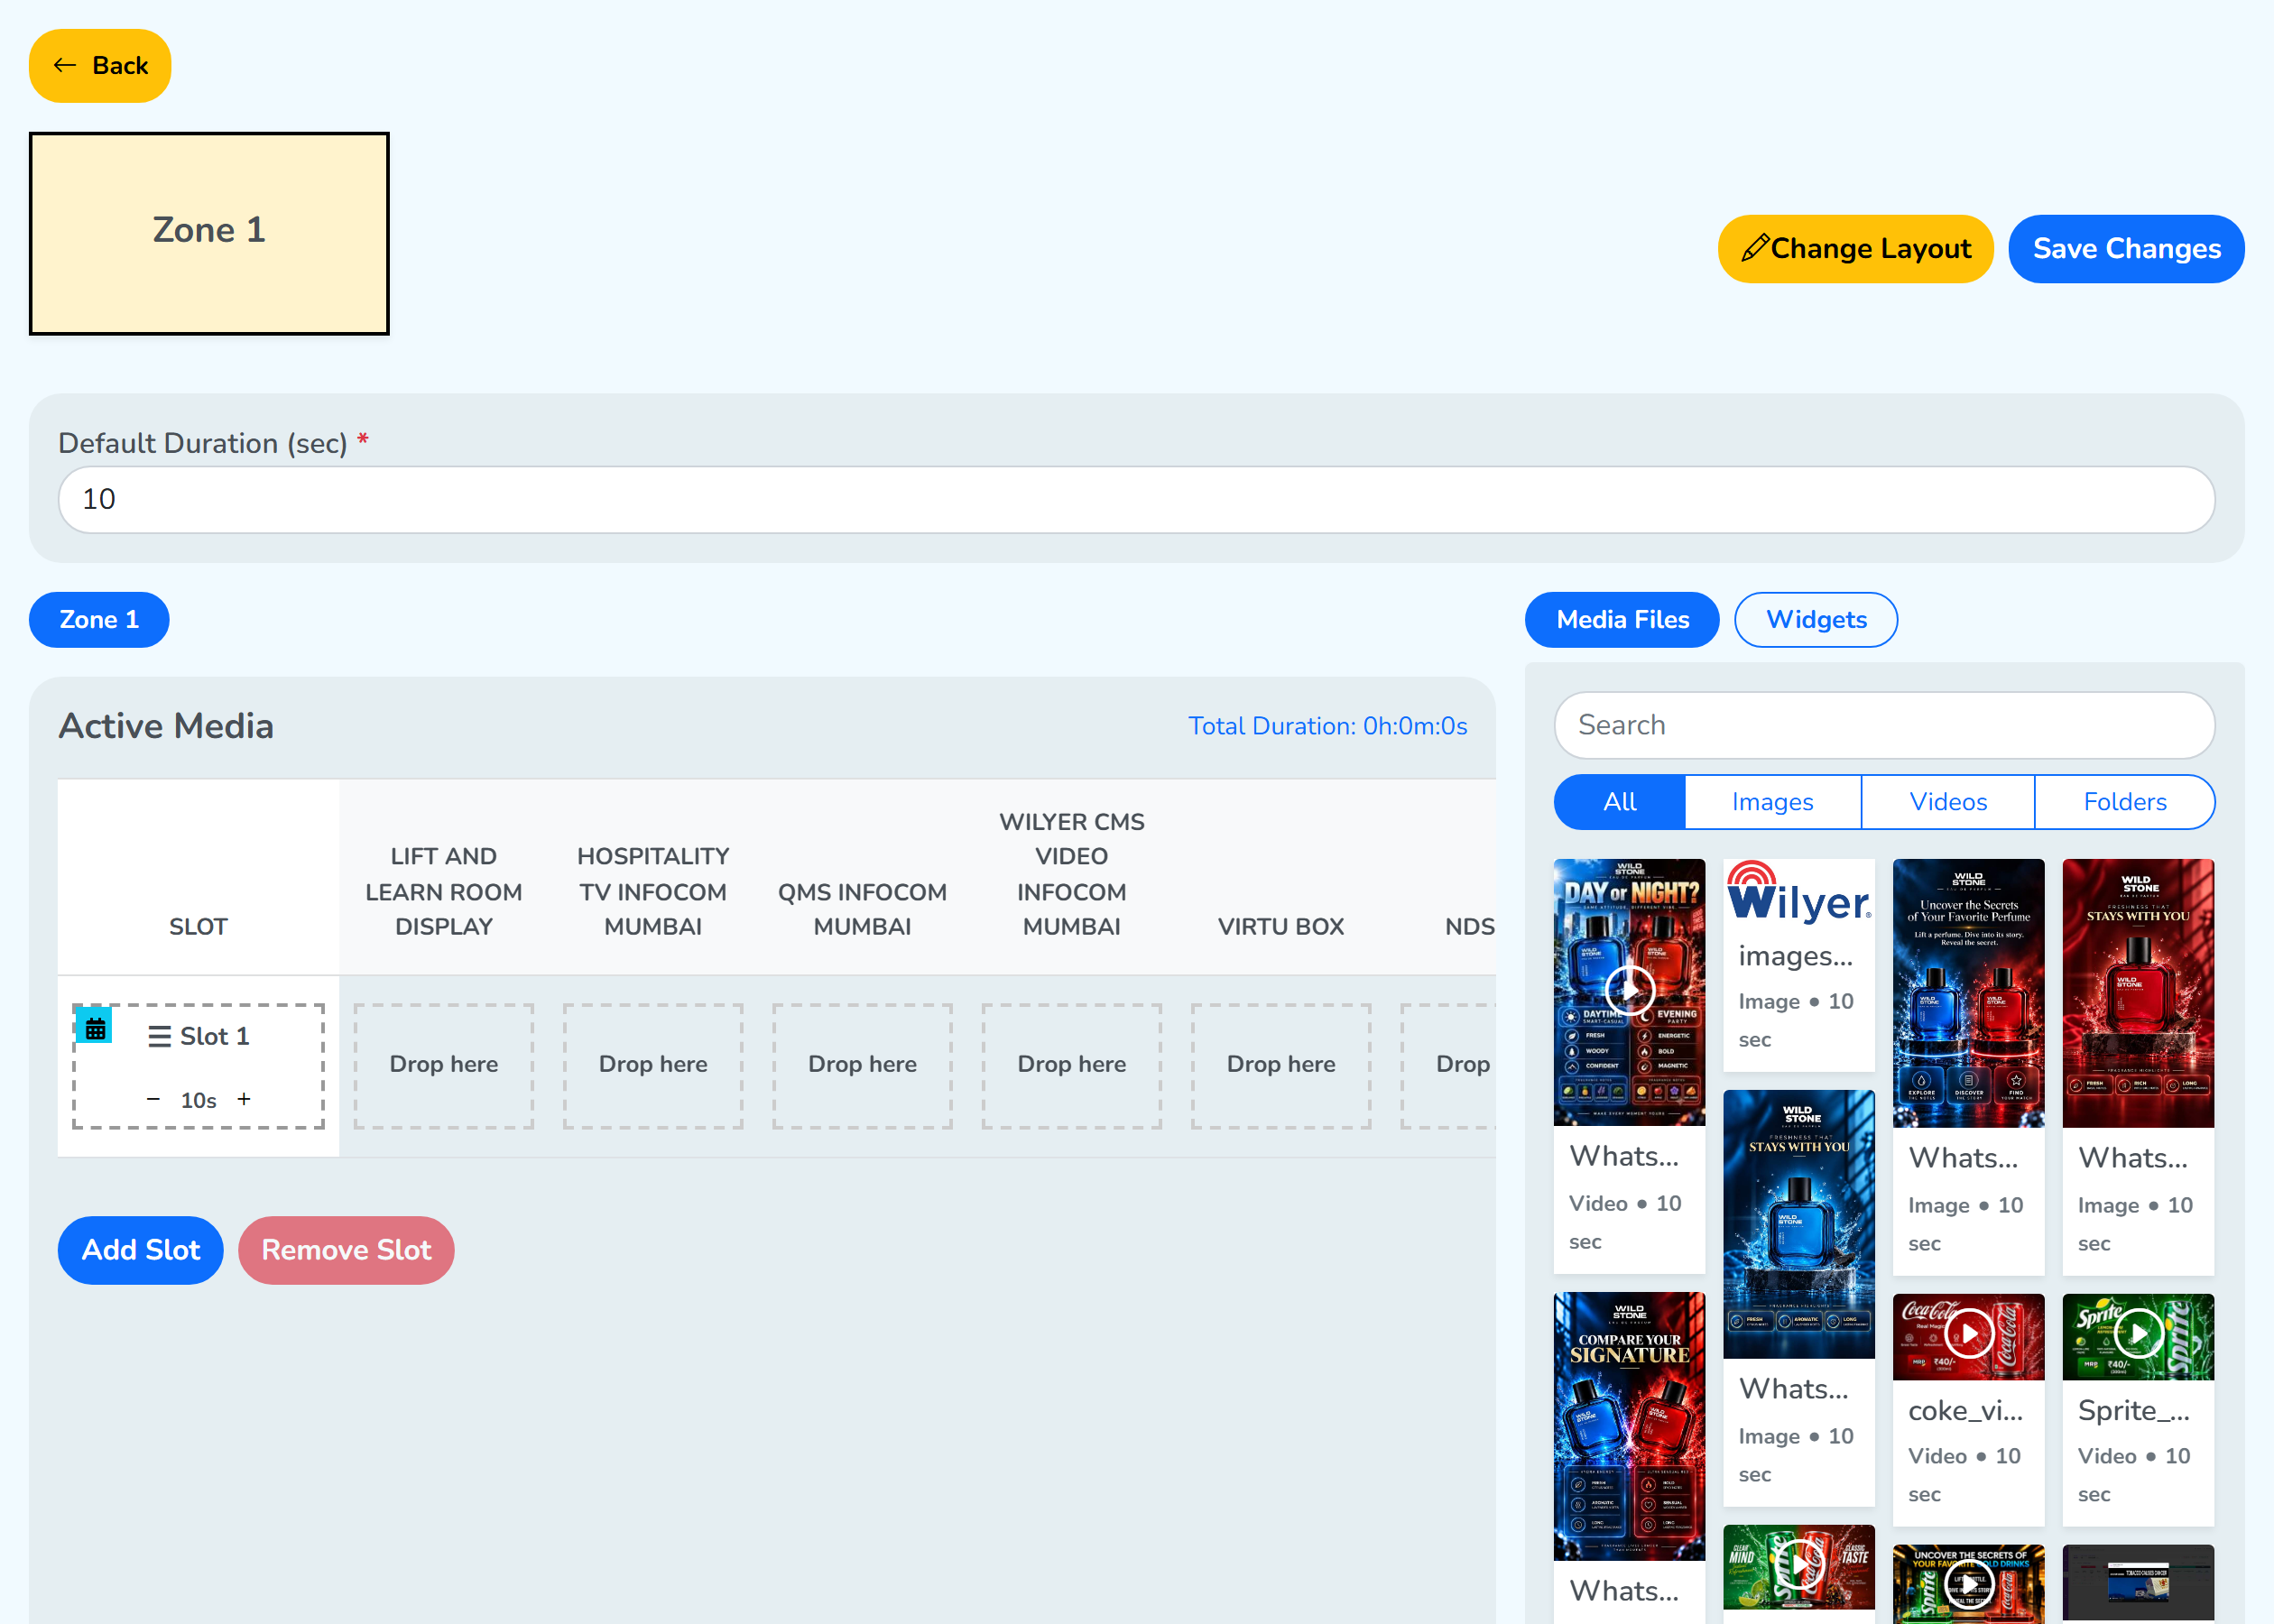Click Drop here under VIRTU BOX
Viewport: 2274px width, 1624px height.
point(1281,1066)
